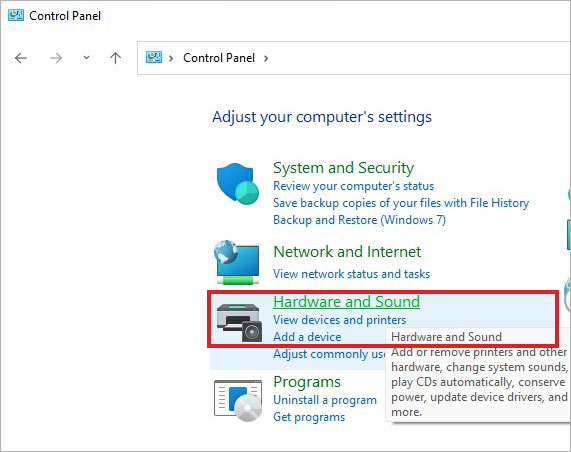Screen dimensions: 571x452
Task: Click the Control Panel icon in the address bar
Action: (154, 57)
